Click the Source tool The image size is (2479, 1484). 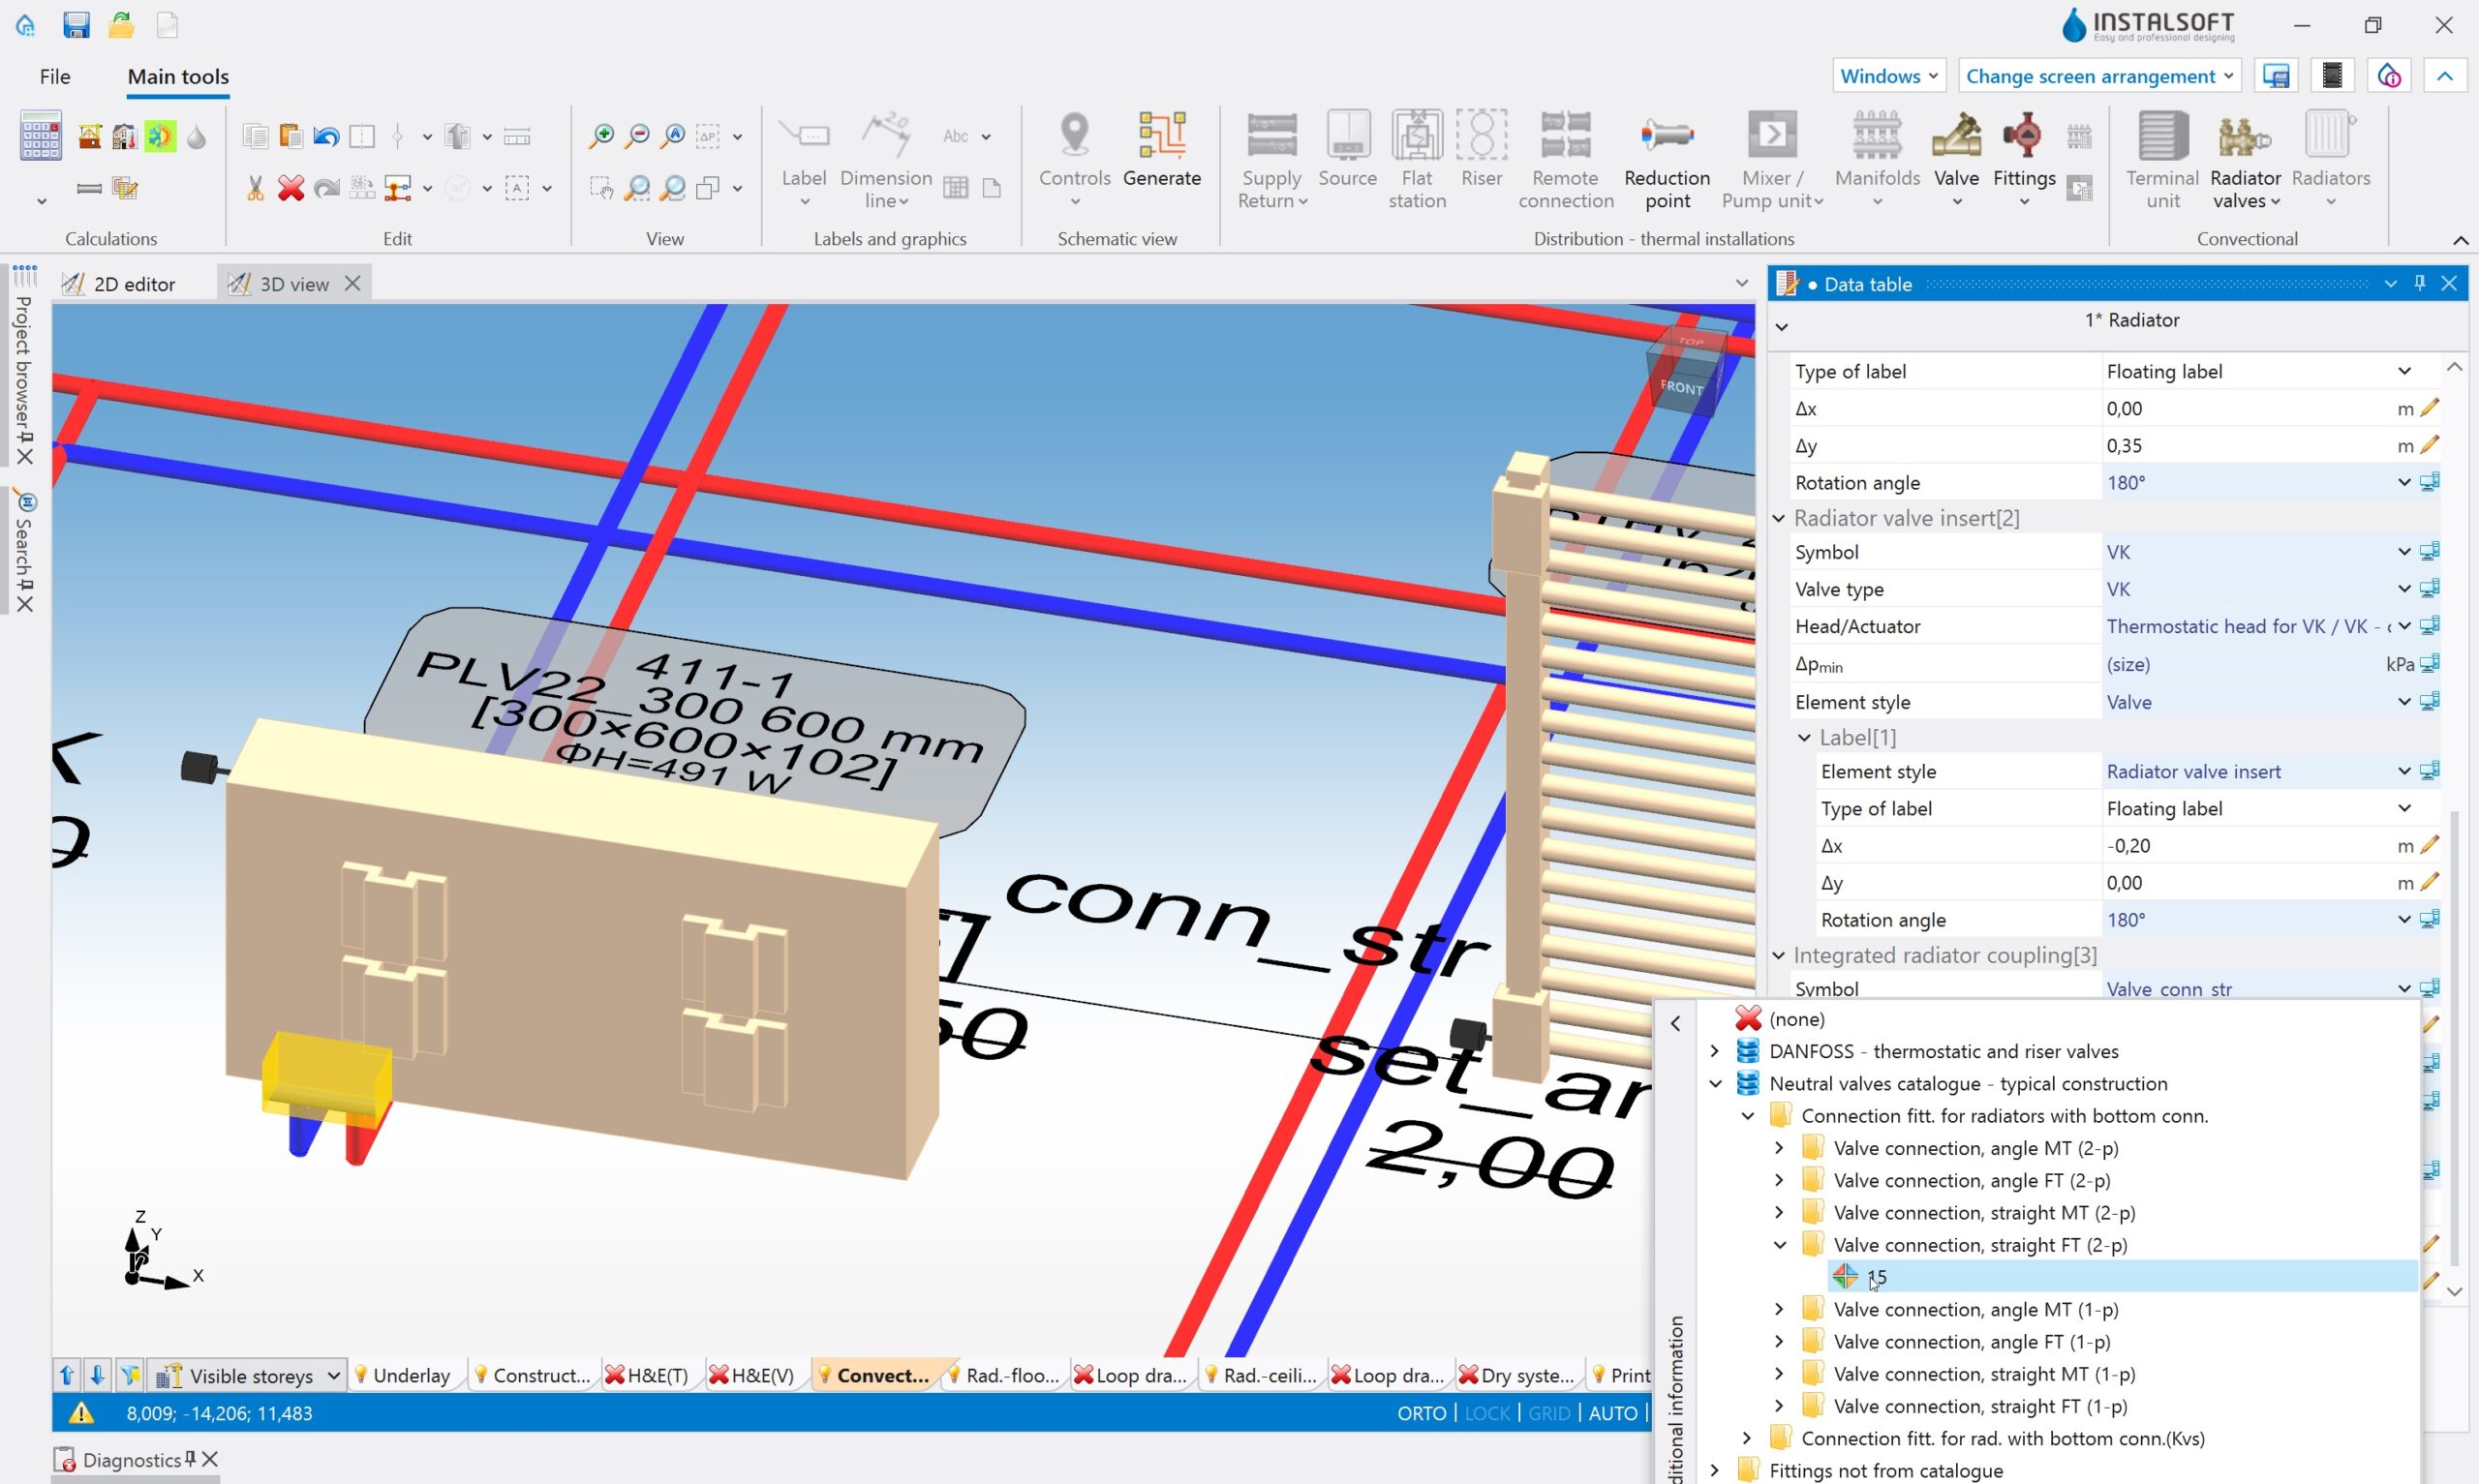click(1348, 150)
